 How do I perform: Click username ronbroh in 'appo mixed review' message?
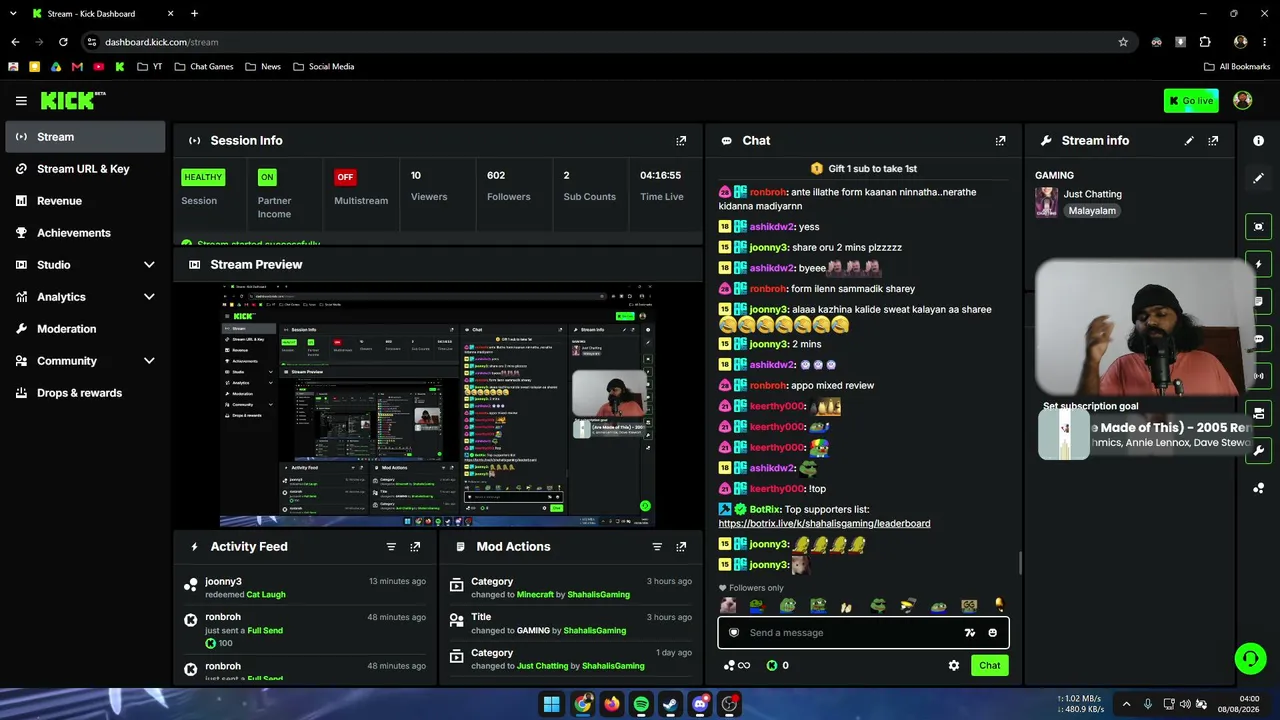(769, 386)
